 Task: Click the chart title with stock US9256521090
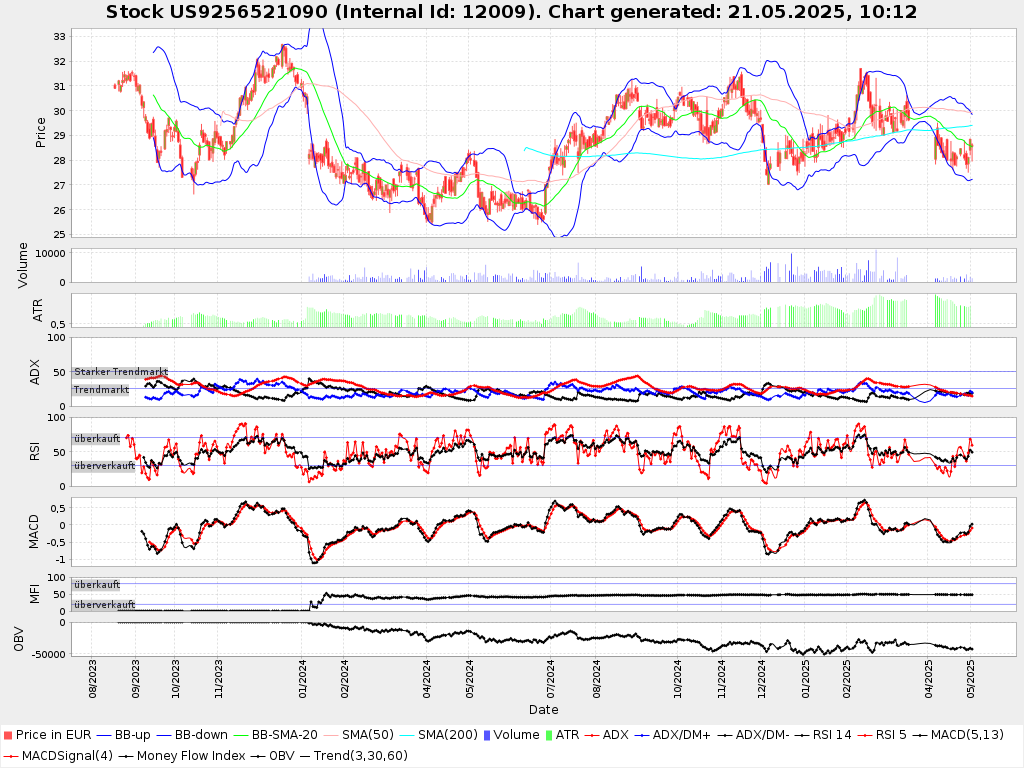(x=511, y=12)
